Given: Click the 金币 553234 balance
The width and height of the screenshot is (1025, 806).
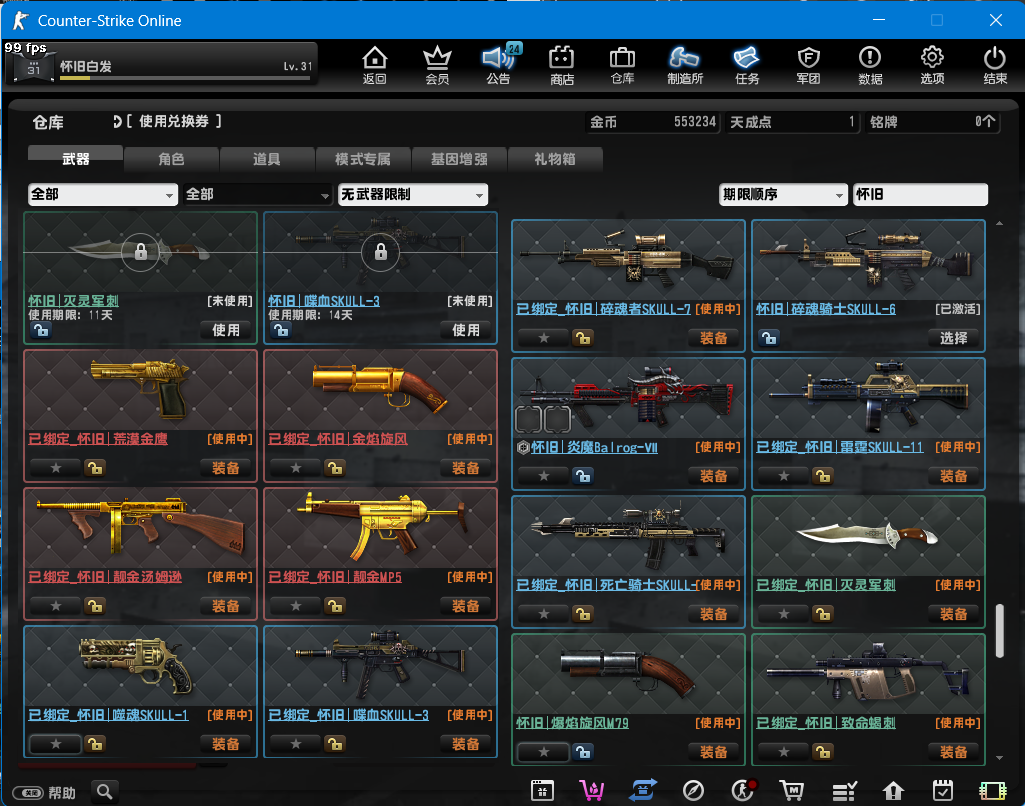Looking at the screenshot, I should click(x=653, y=122).
